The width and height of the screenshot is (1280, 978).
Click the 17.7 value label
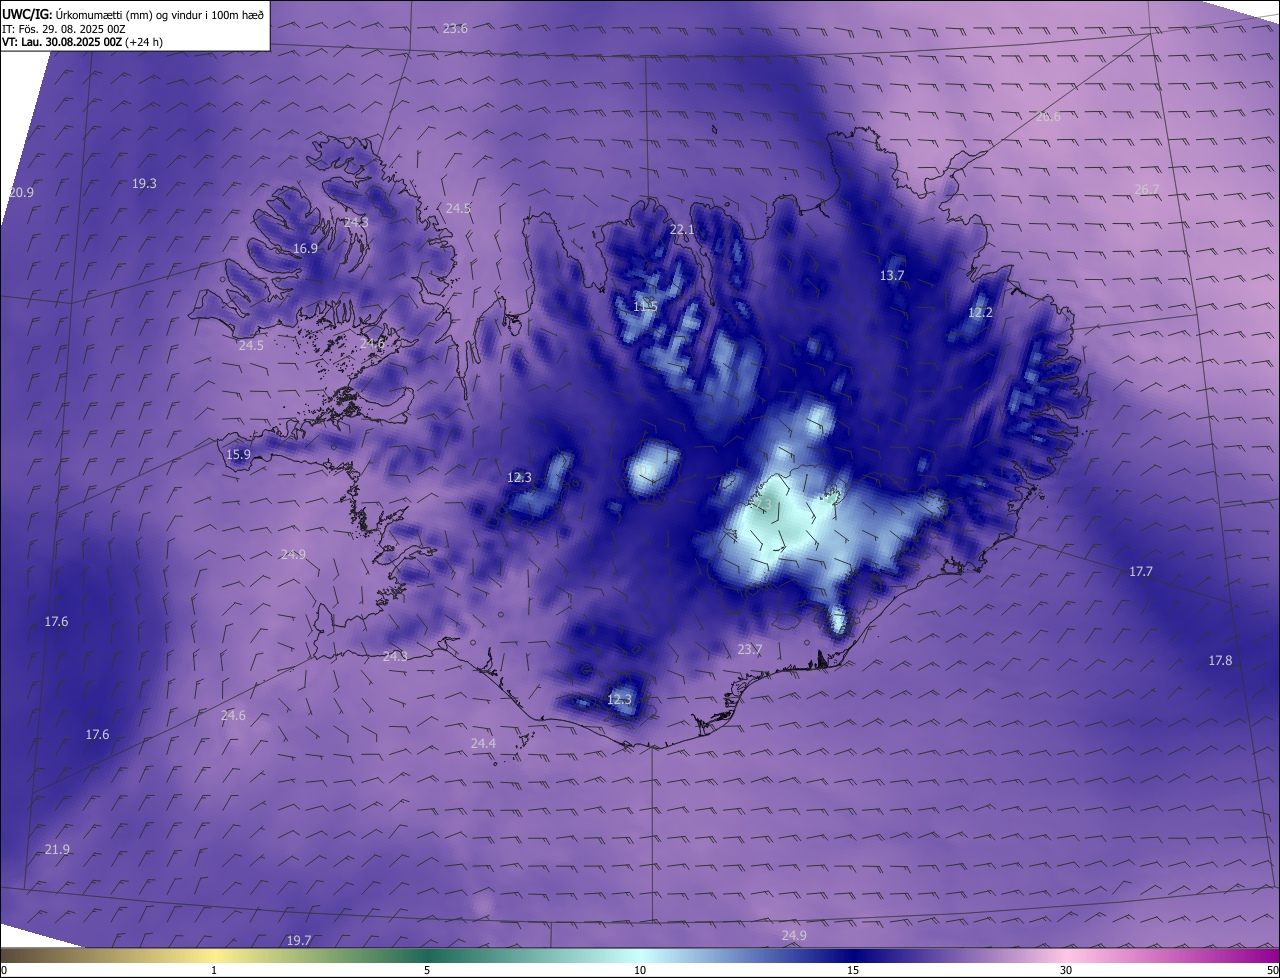pos(1141,571)
